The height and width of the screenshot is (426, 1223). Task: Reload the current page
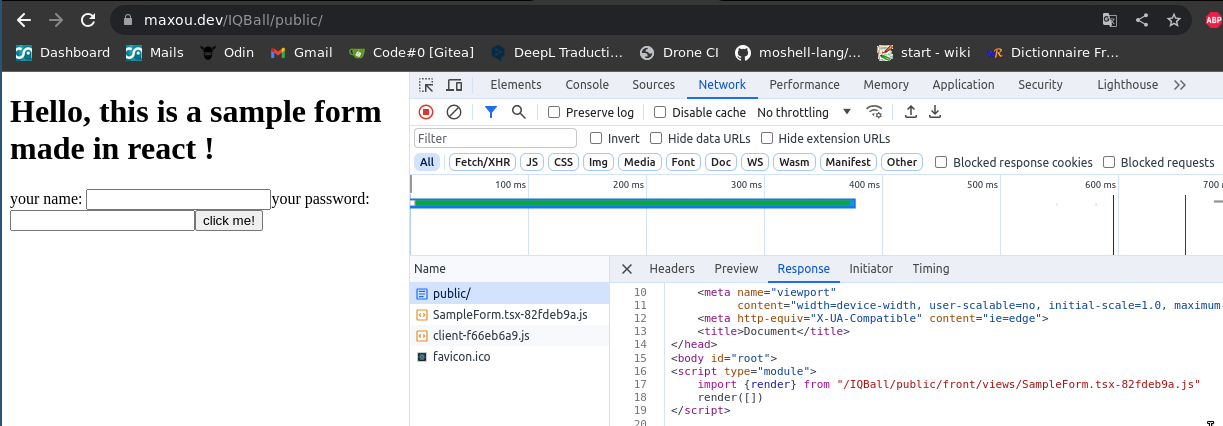tap(88, 19)
